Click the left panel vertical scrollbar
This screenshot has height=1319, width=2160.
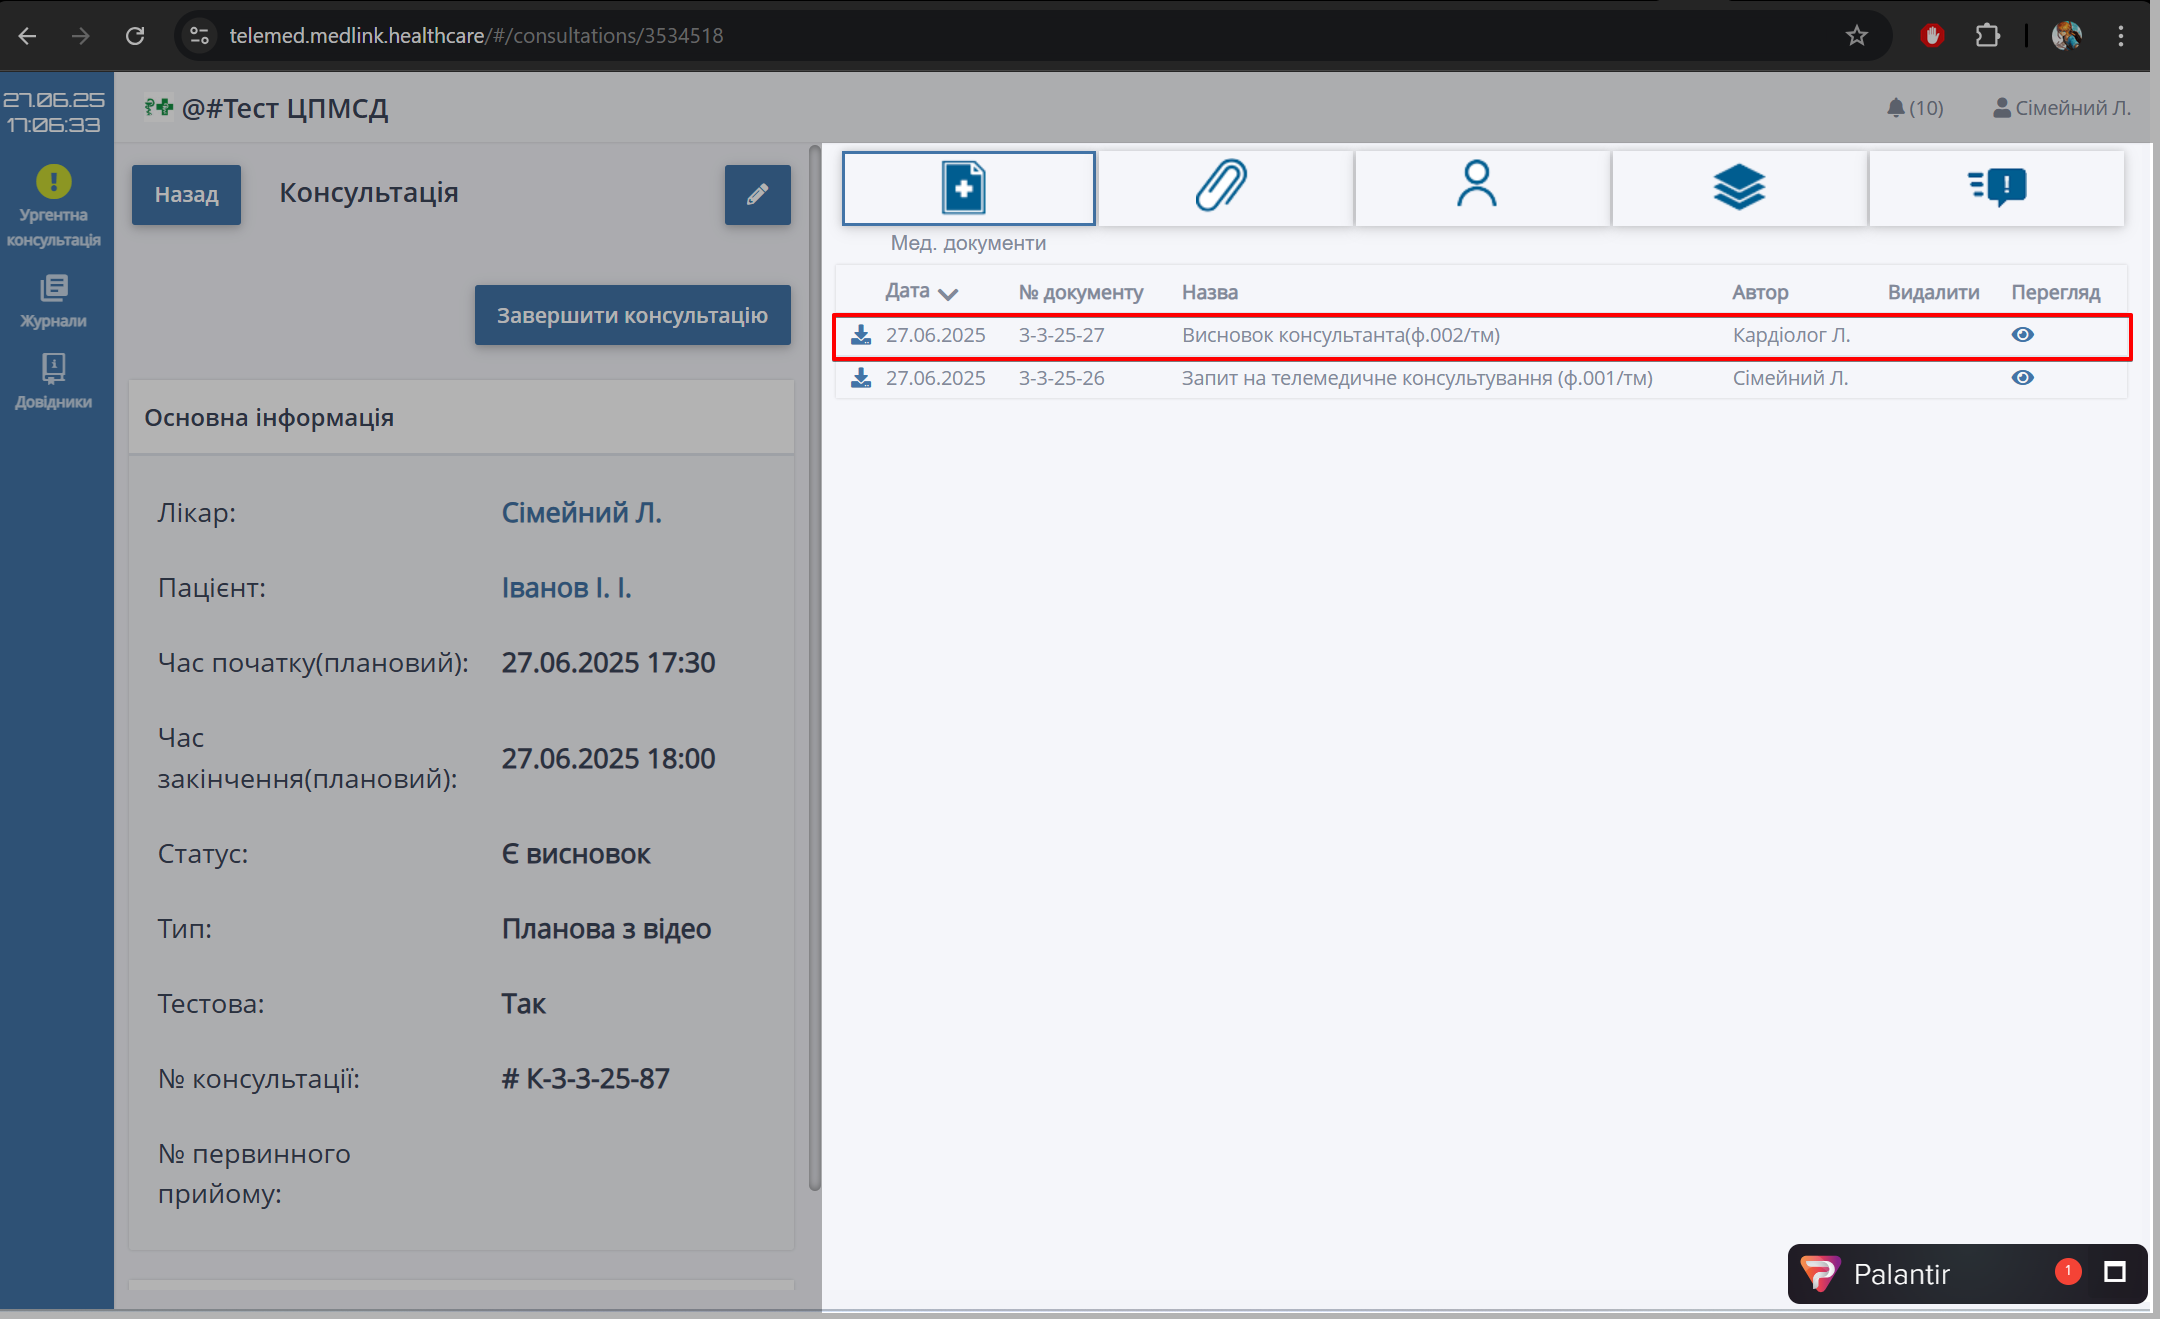point(814,670)
